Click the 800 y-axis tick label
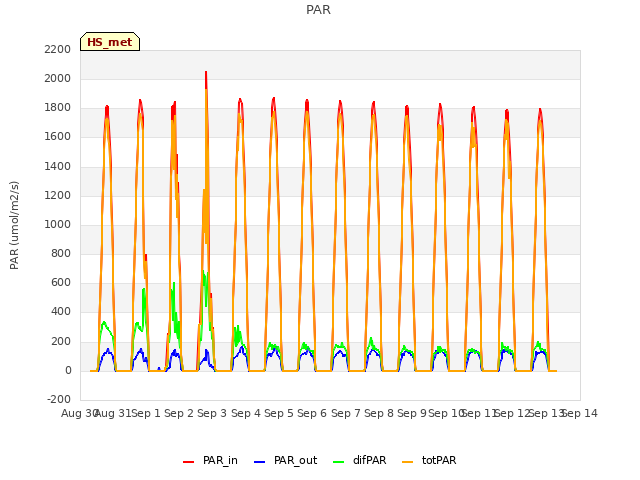The image size is (640, 480). (x=61, y=253)
